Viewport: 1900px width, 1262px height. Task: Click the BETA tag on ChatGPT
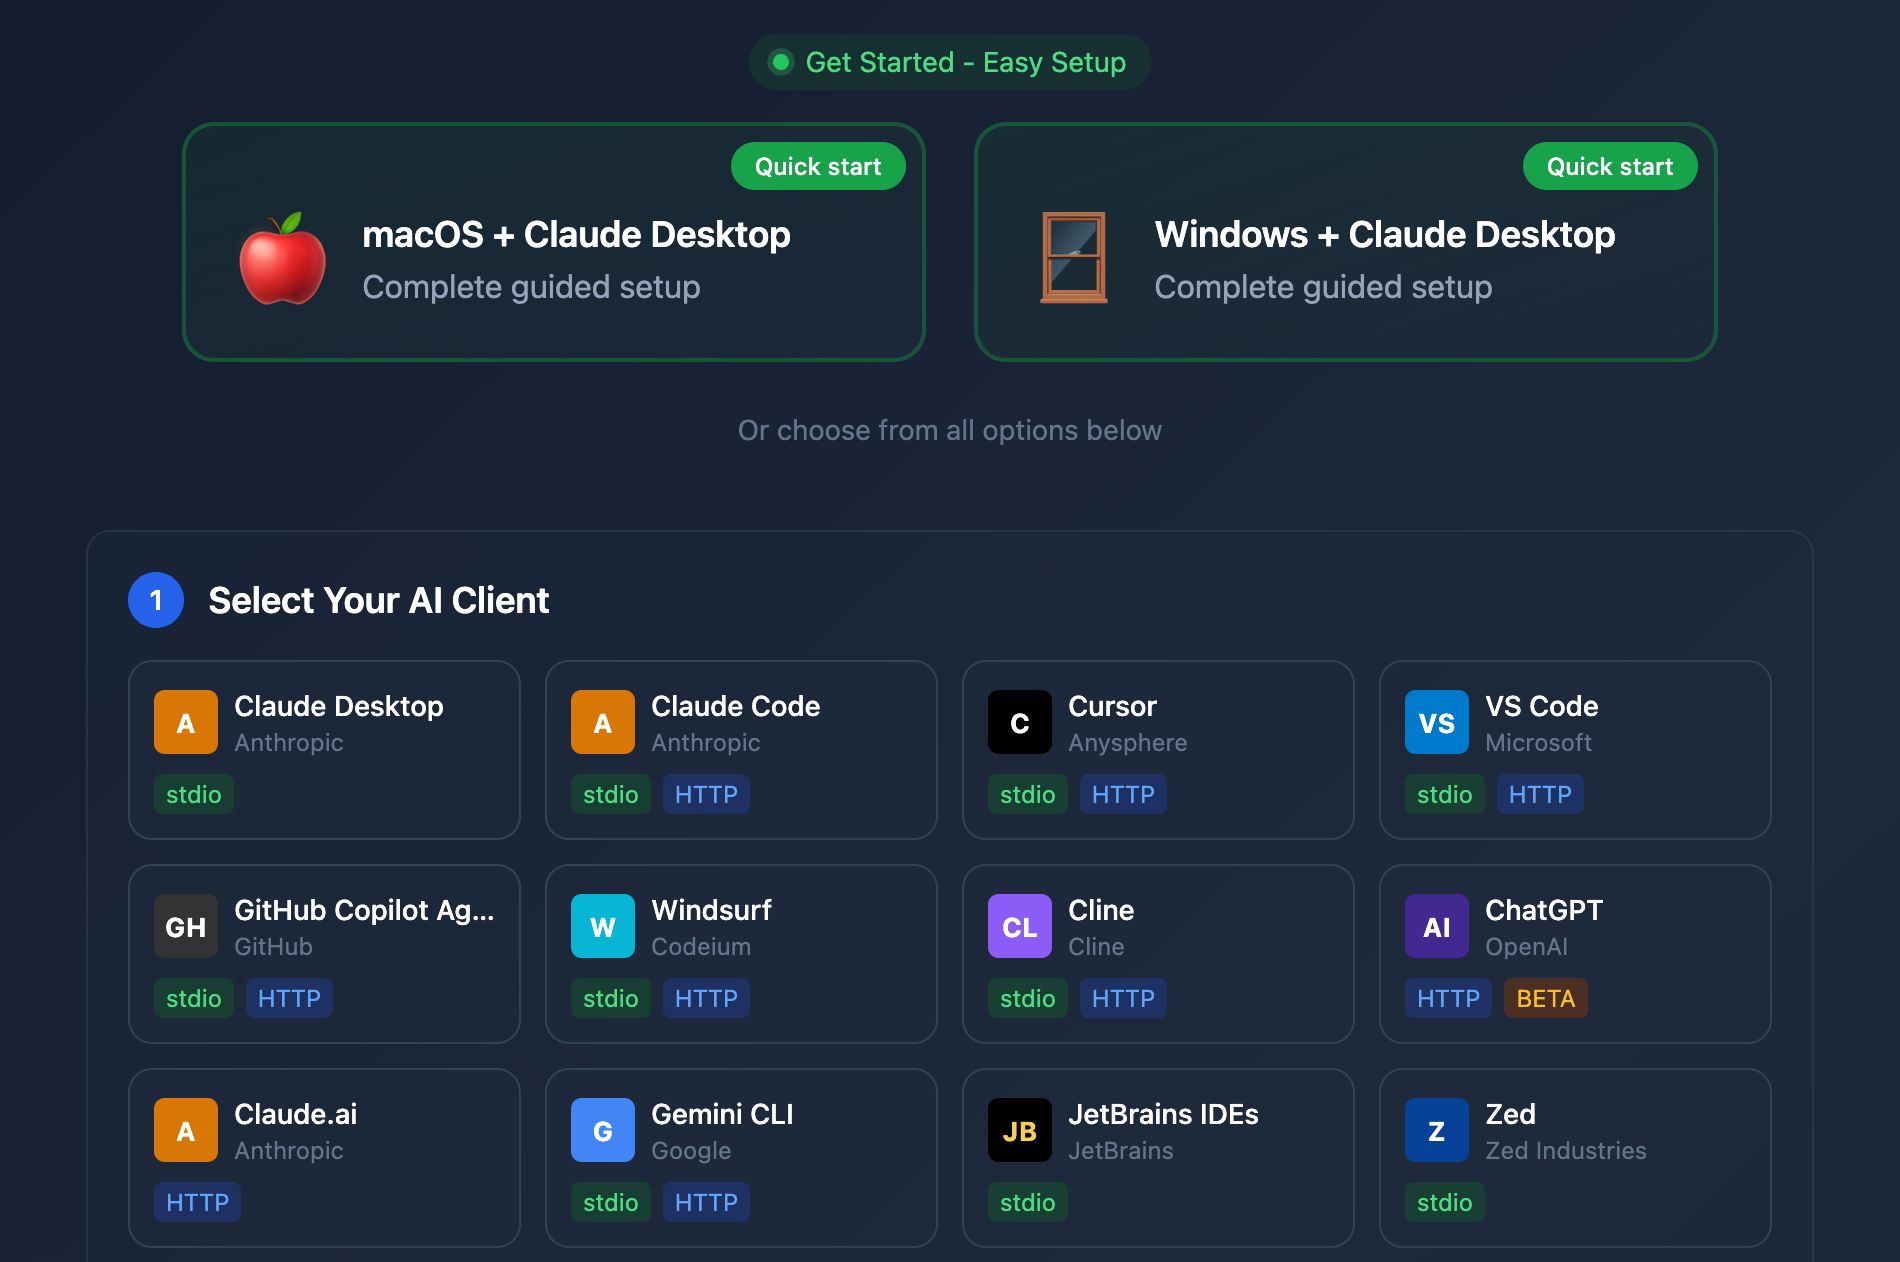[x=1545, y=998]
